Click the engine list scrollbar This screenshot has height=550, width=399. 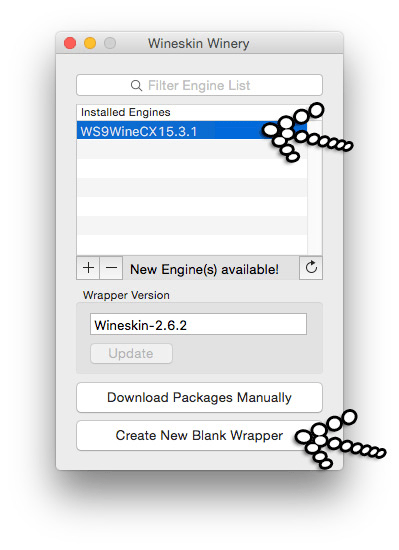point(315,188)
